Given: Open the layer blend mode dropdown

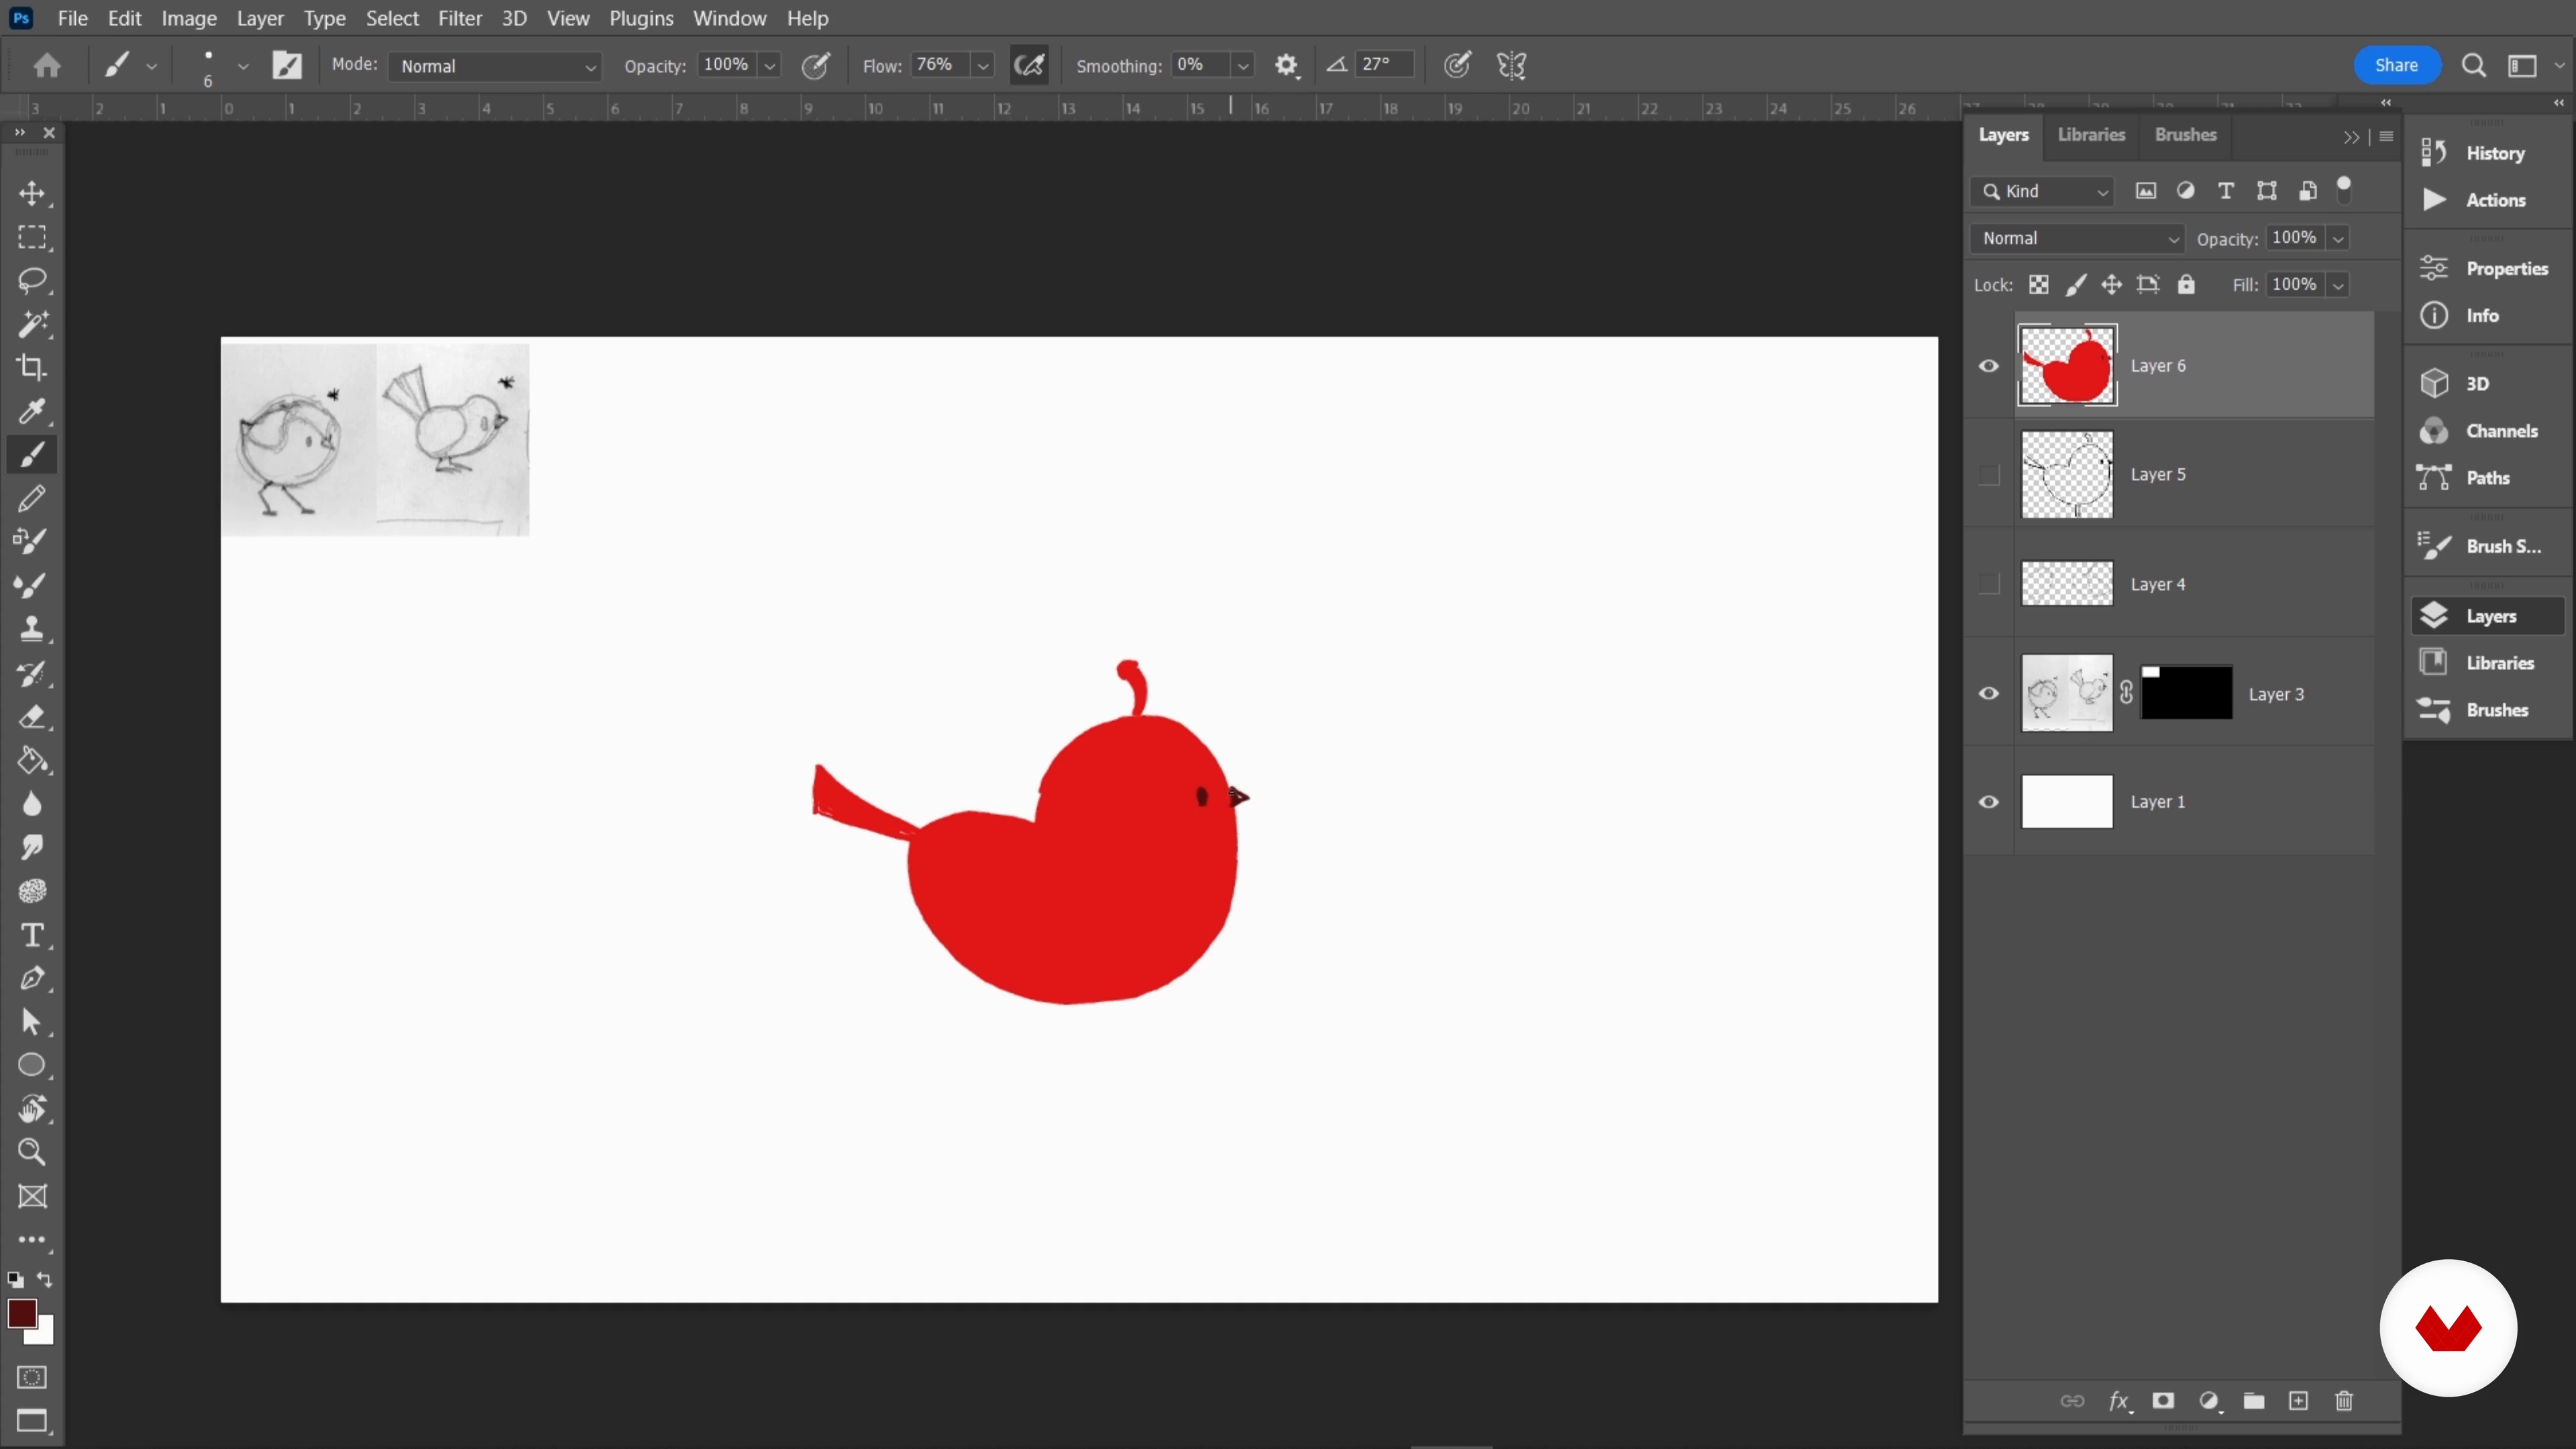Looking at the screenshot, I should click(2078, 238).
